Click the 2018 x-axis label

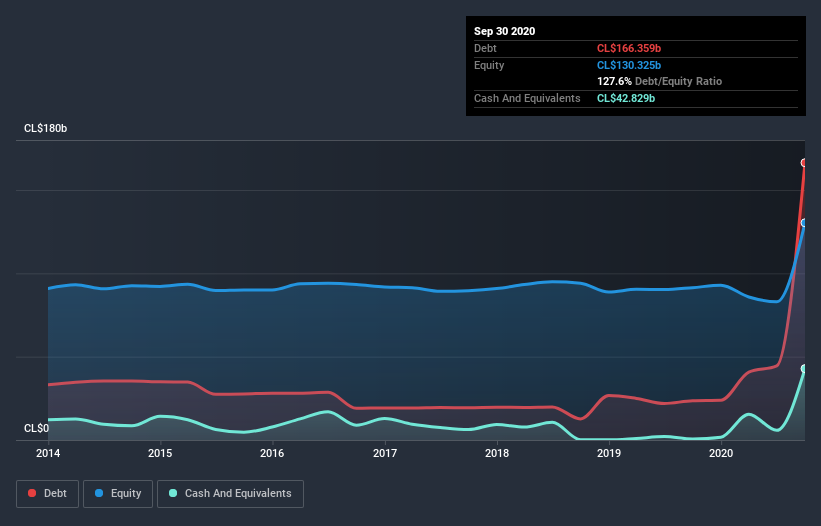click(497, 453)
